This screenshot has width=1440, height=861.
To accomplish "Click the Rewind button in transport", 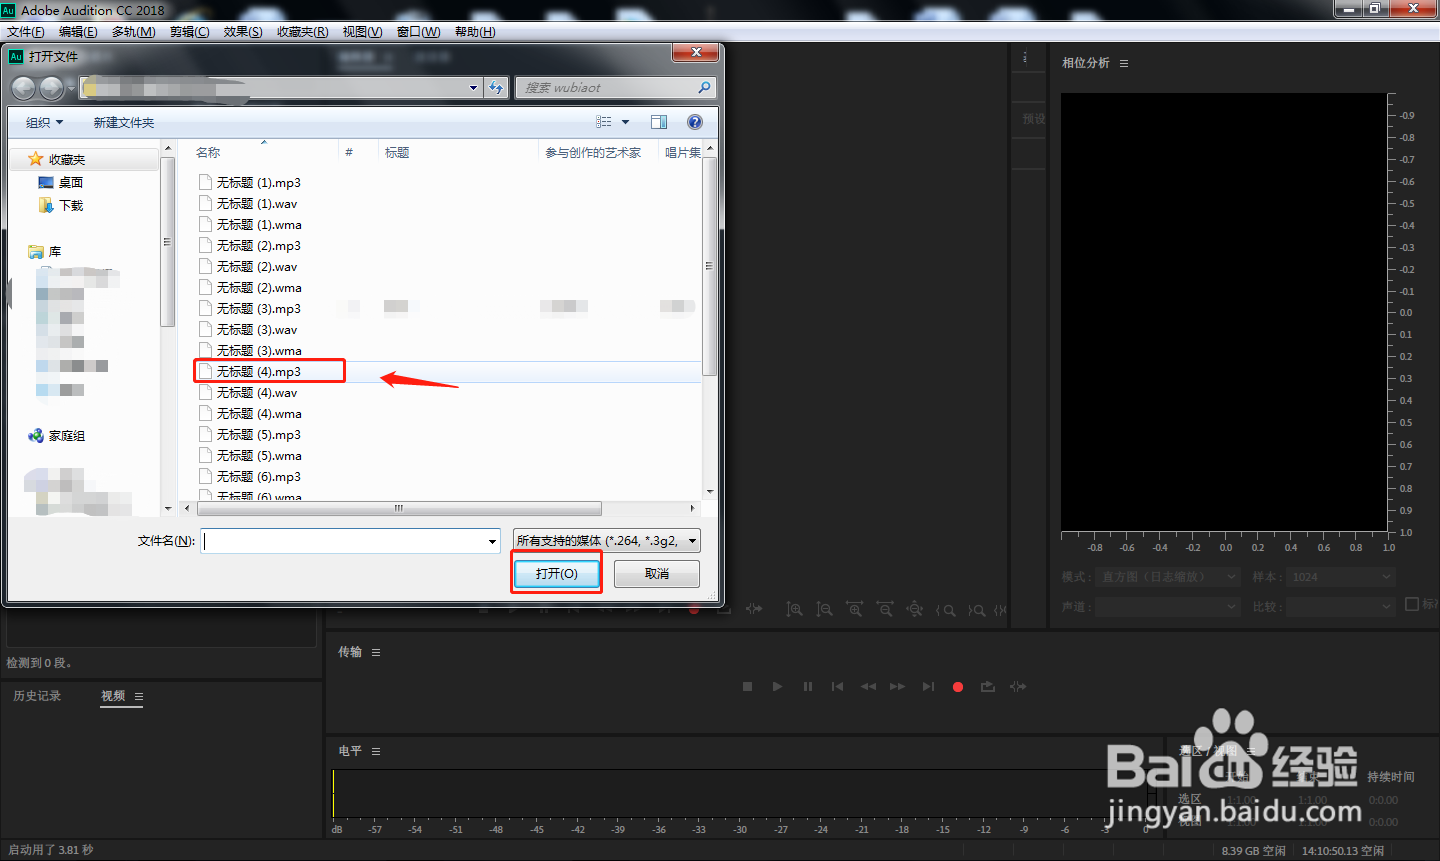I will pos(868,686).
